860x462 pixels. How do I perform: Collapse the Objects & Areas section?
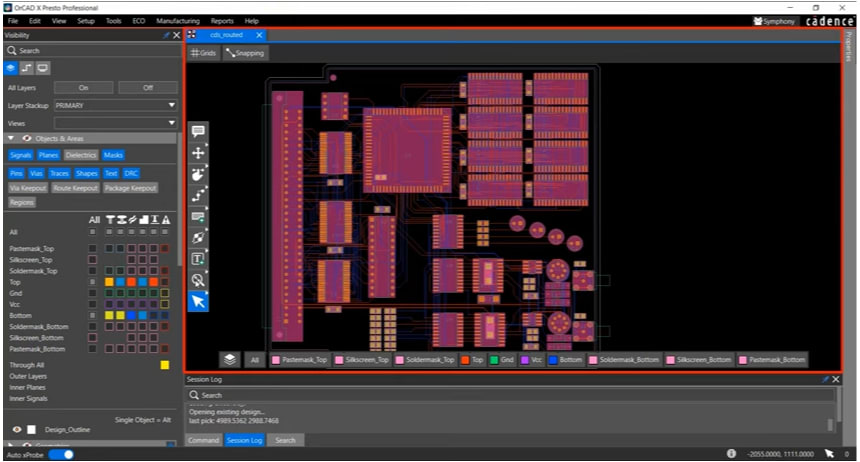[11, 138]
